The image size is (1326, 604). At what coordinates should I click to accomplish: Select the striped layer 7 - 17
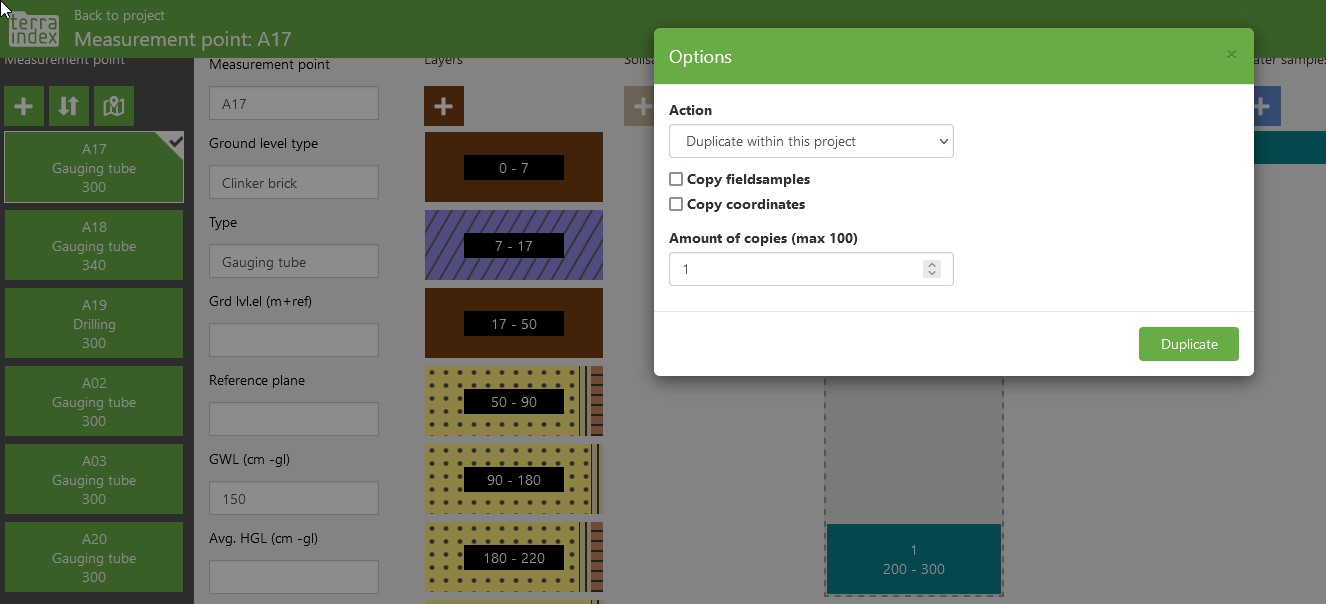[x=514, y=245]
